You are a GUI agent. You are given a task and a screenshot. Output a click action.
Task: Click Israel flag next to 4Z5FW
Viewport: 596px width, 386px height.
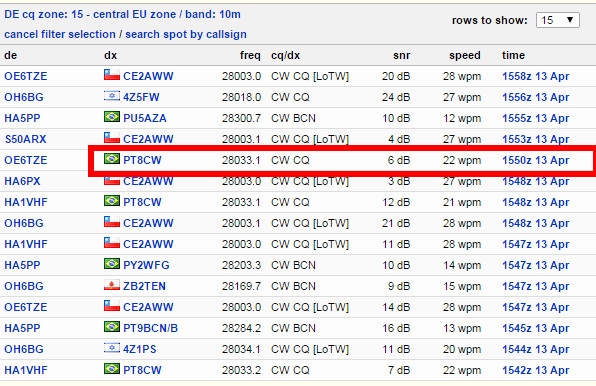112,96
